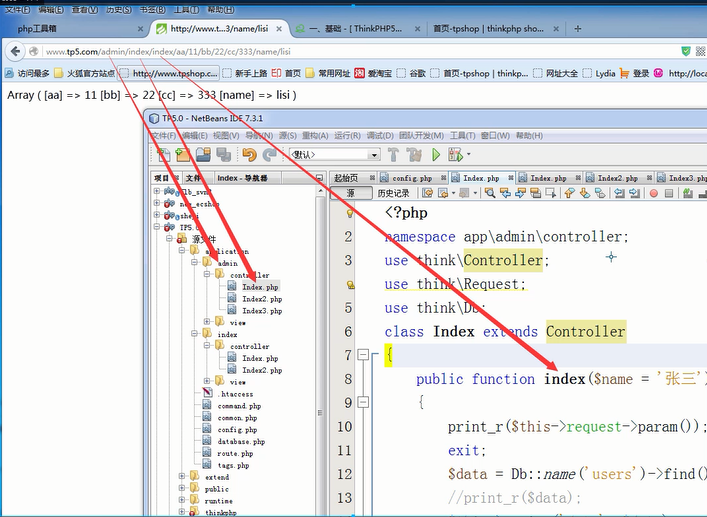The width and height of the screenshot is (707, 517).
Task: Click the Clean and Build hammer-broom icon
Action: tap(414, 155)
